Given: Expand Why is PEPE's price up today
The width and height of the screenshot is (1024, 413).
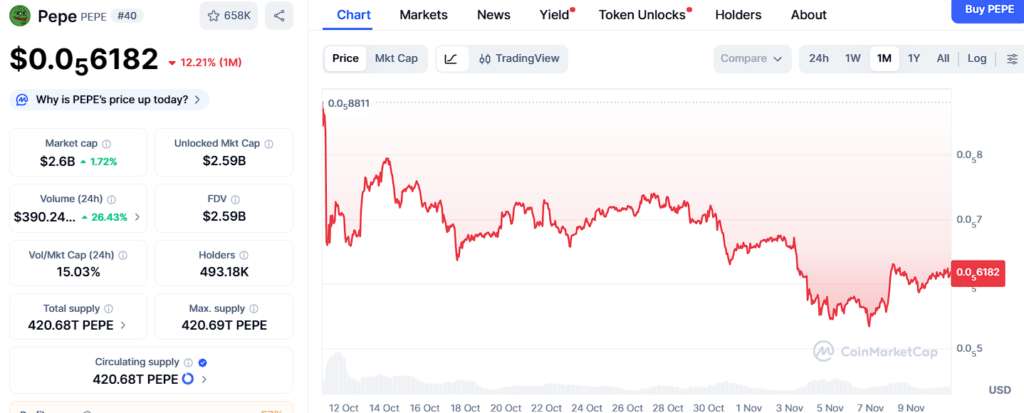Looking at the screenshot, I should pyautogui.click(x=108, y=99).
